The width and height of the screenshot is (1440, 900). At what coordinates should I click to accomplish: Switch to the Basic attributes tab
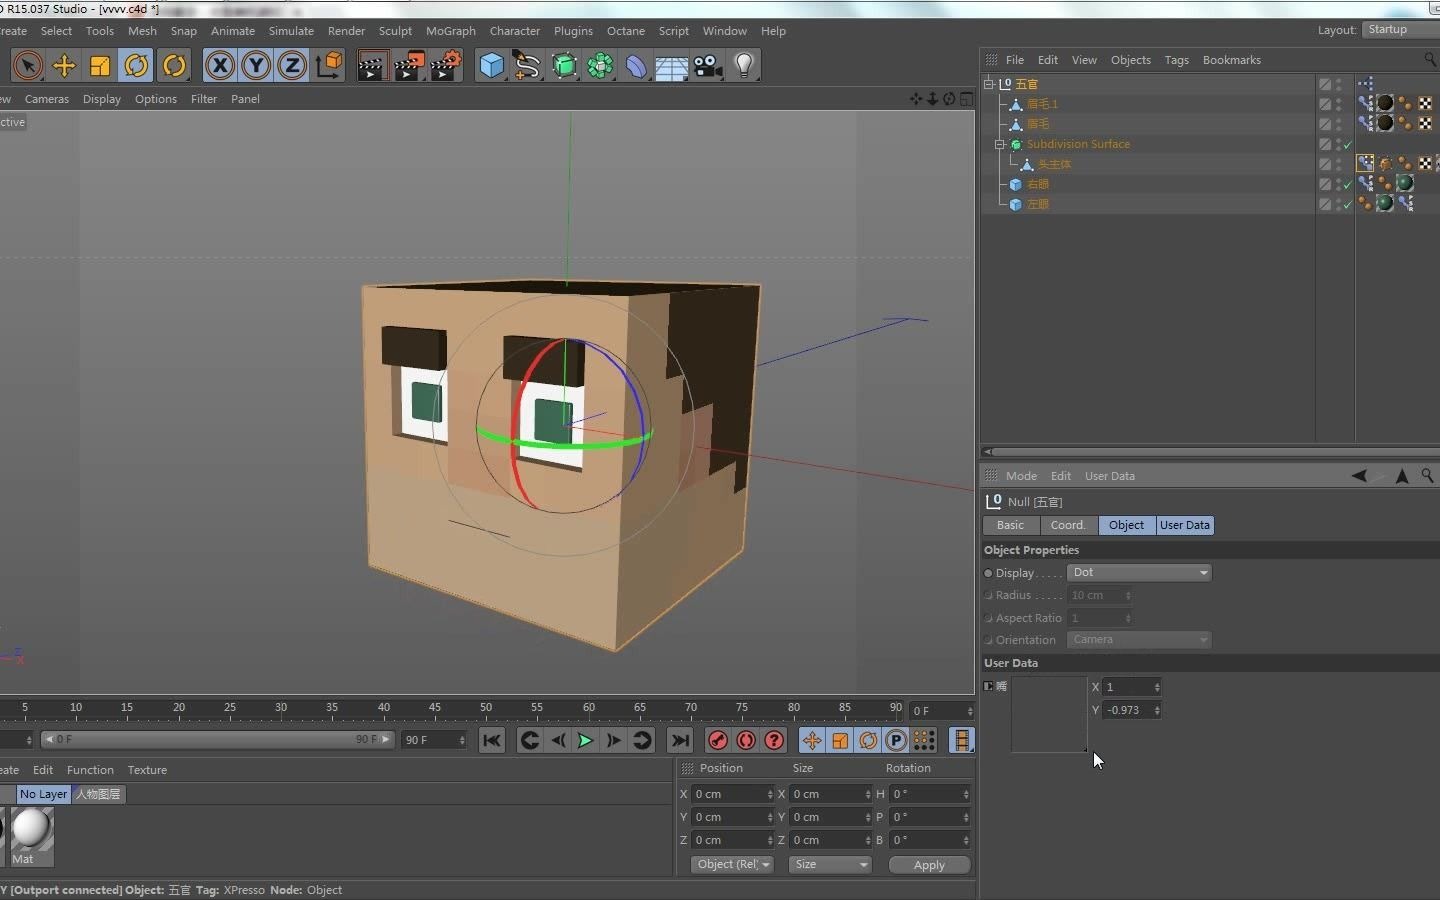pyautogui.click(x=1010, y=525)
